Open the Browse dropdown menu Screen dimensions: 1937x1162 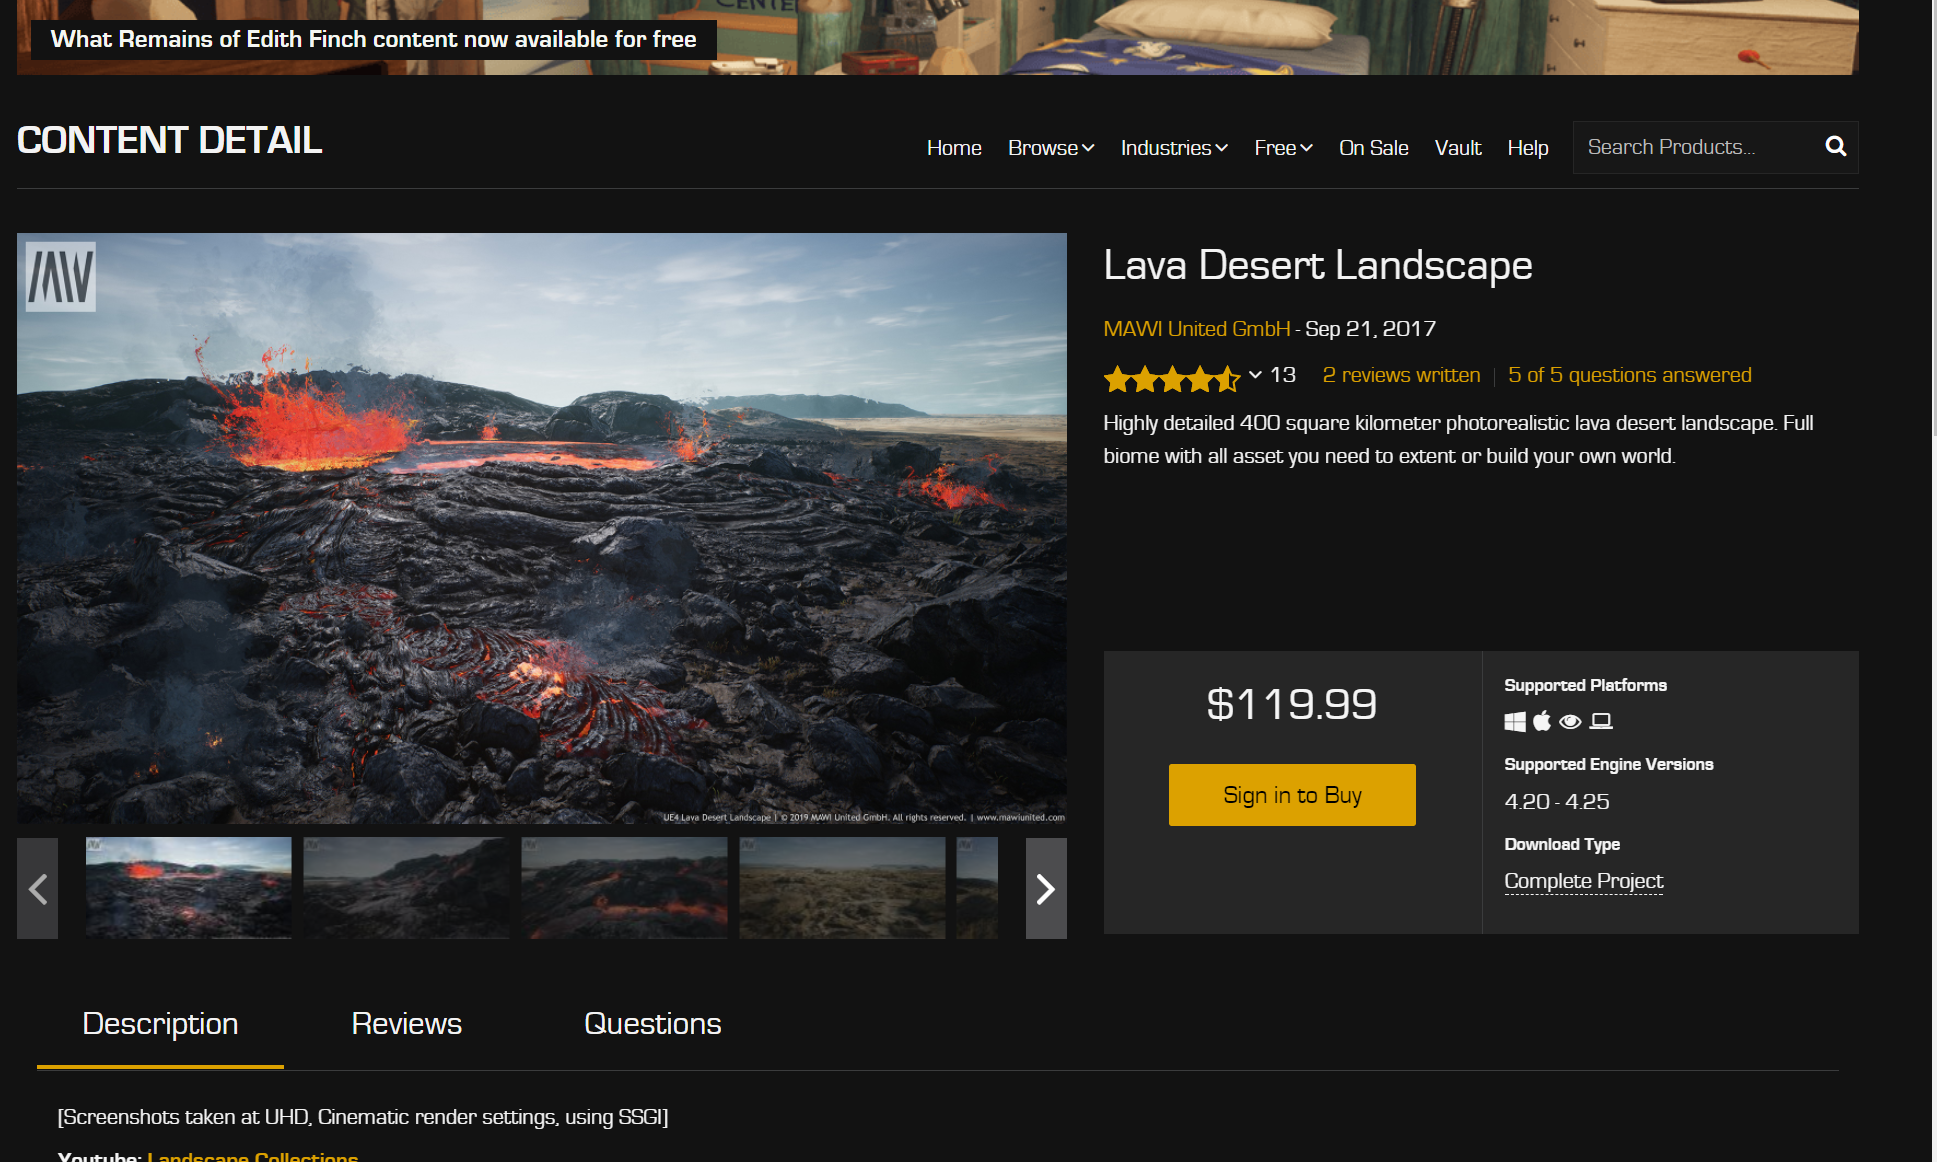[x=1051, y=148]
